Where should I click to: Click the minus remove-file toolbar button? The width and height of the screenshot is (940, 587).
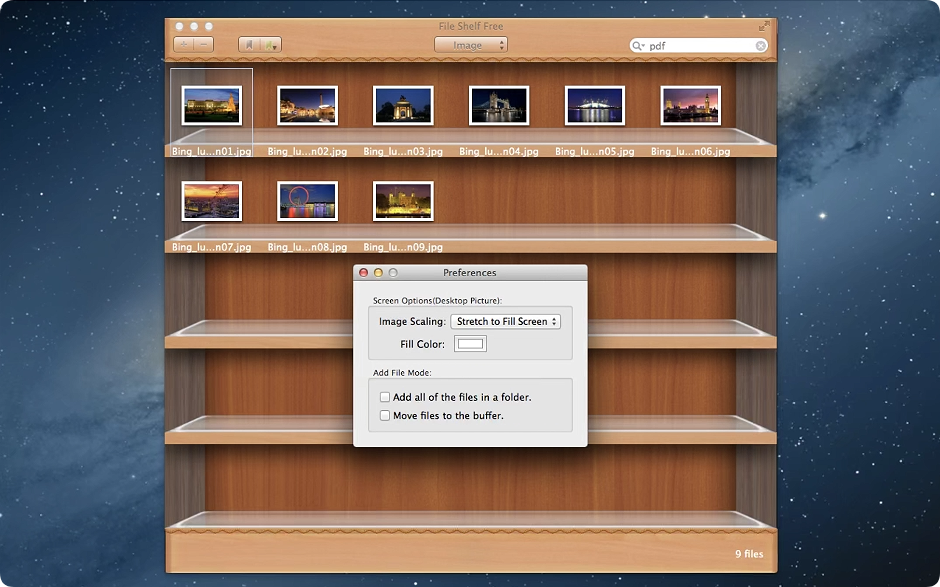click(204, 45)
